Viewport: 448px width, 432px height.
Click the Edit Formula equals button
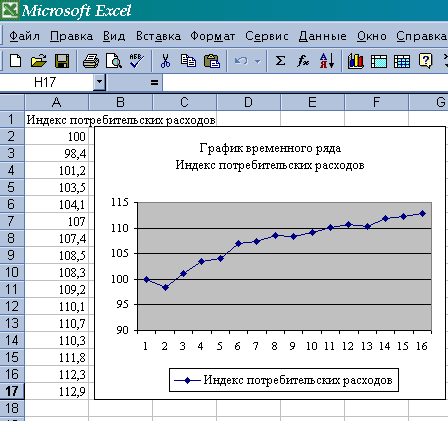pos(154,82)
